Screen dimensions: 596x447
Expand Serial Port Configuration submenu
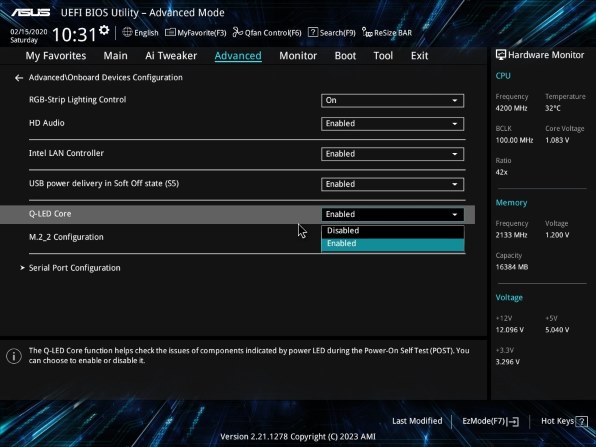tap(74, 268)
